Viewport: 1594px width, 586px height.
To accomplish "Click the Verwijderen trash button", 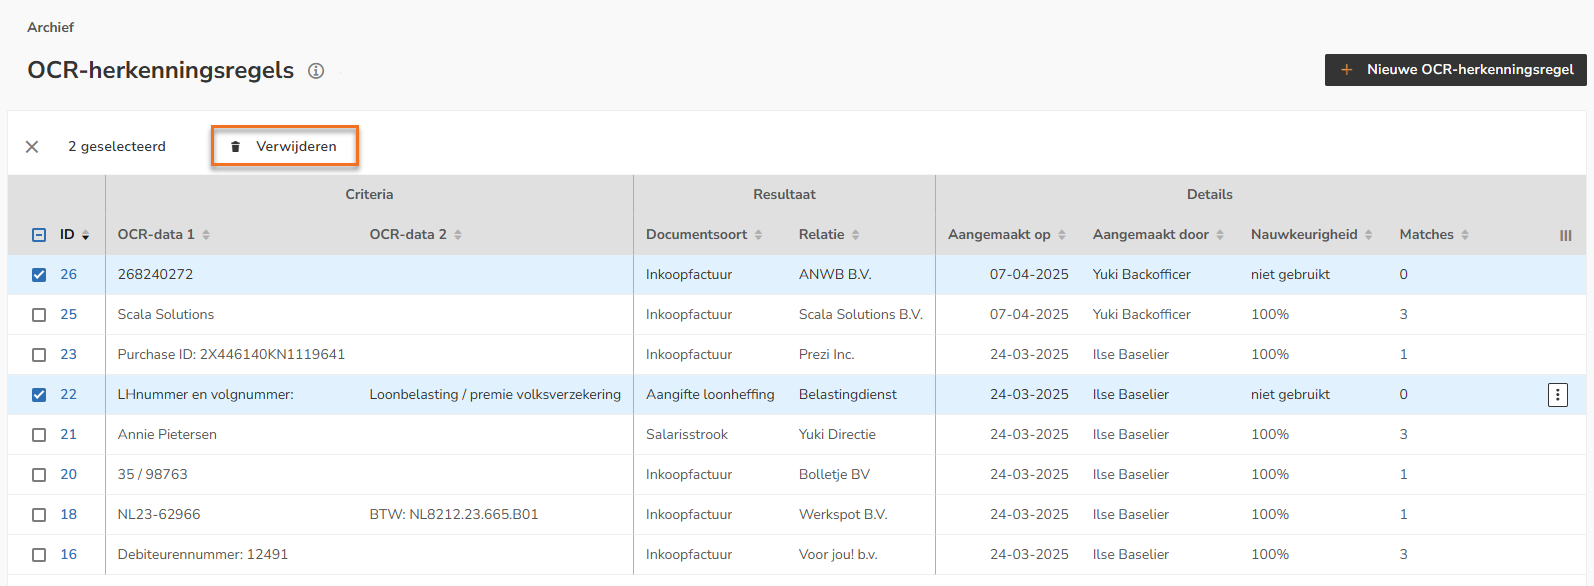I will click(284, 146).
